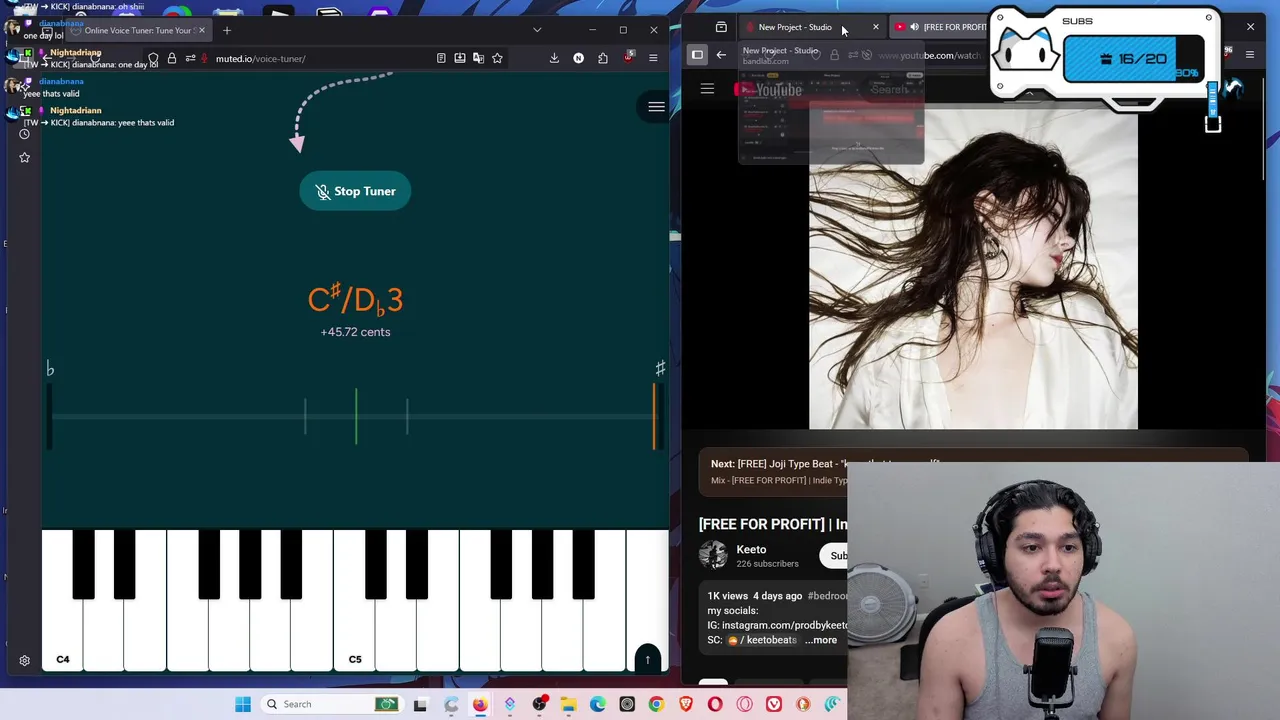The height and width of the screenshot is (720, 1280).
Task: Toggle sidebar button in YouTube window
Action: [x=697, y=55]
